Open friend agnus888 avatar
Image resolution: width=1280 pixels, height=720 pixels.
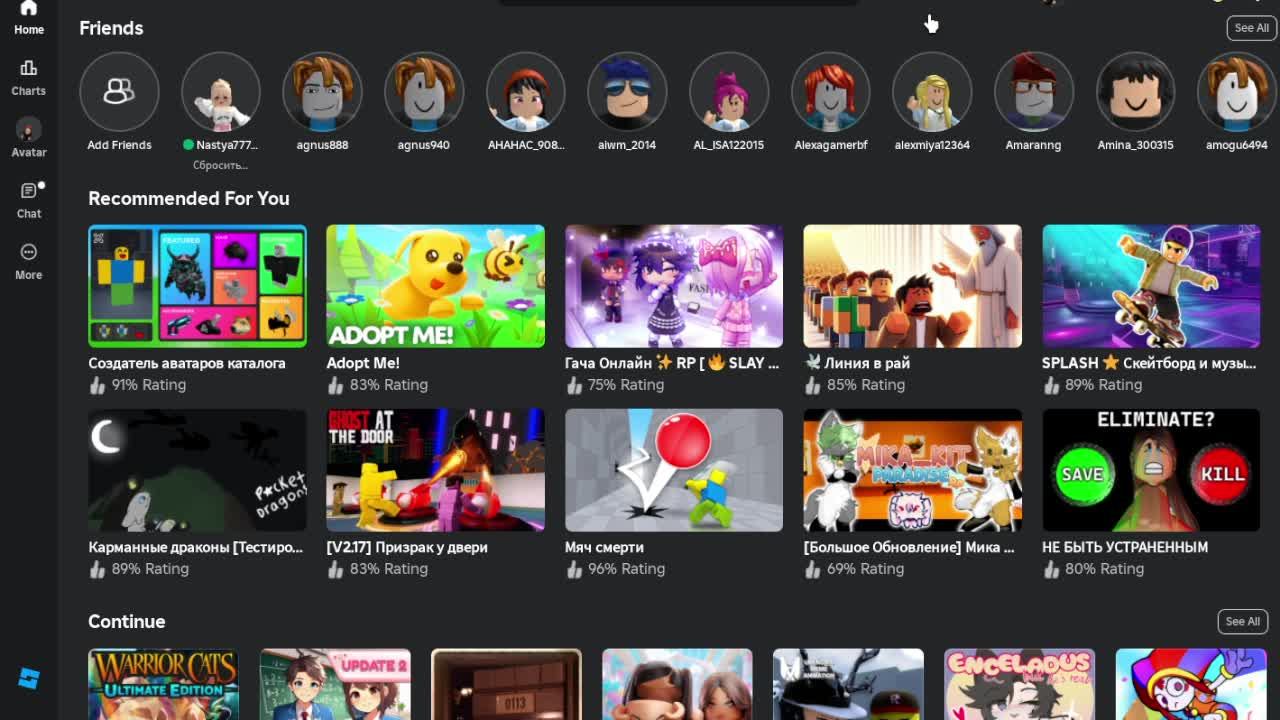pyautogui.click(x=322, y=92)
